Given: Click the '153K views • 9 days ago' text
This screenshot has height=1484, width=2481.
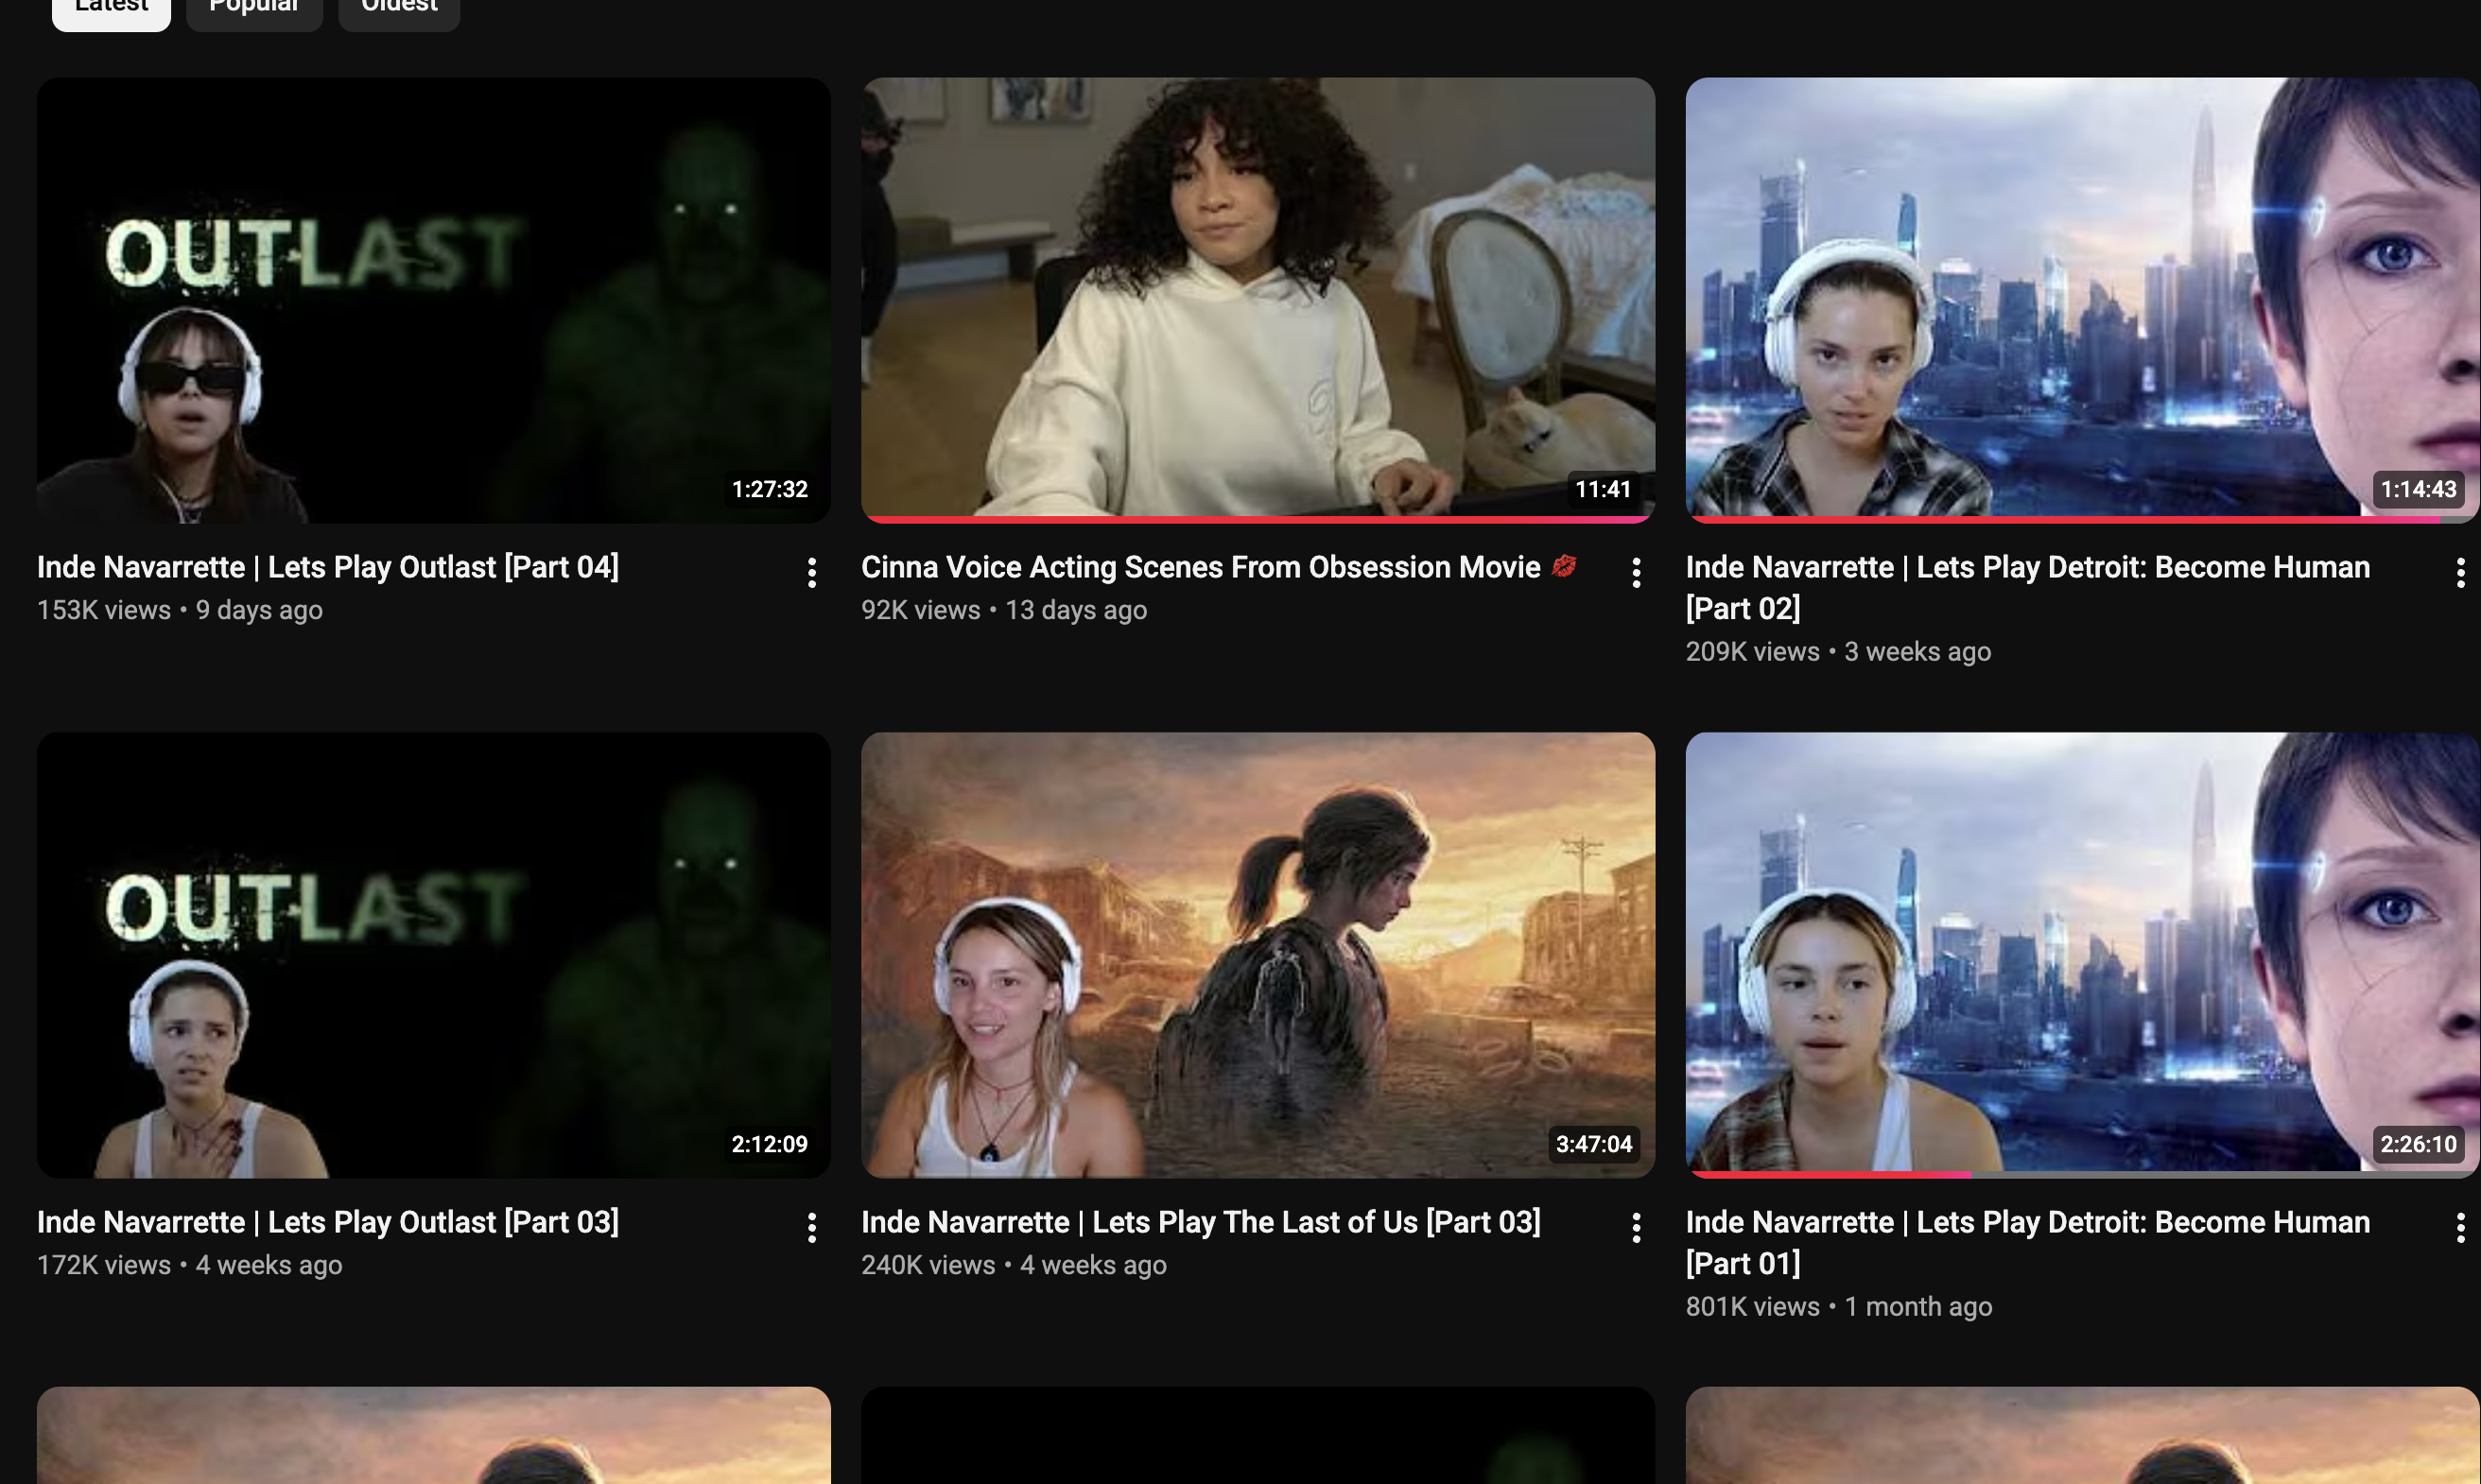Looking at the screenshot, I should click(x=180, y=610).
